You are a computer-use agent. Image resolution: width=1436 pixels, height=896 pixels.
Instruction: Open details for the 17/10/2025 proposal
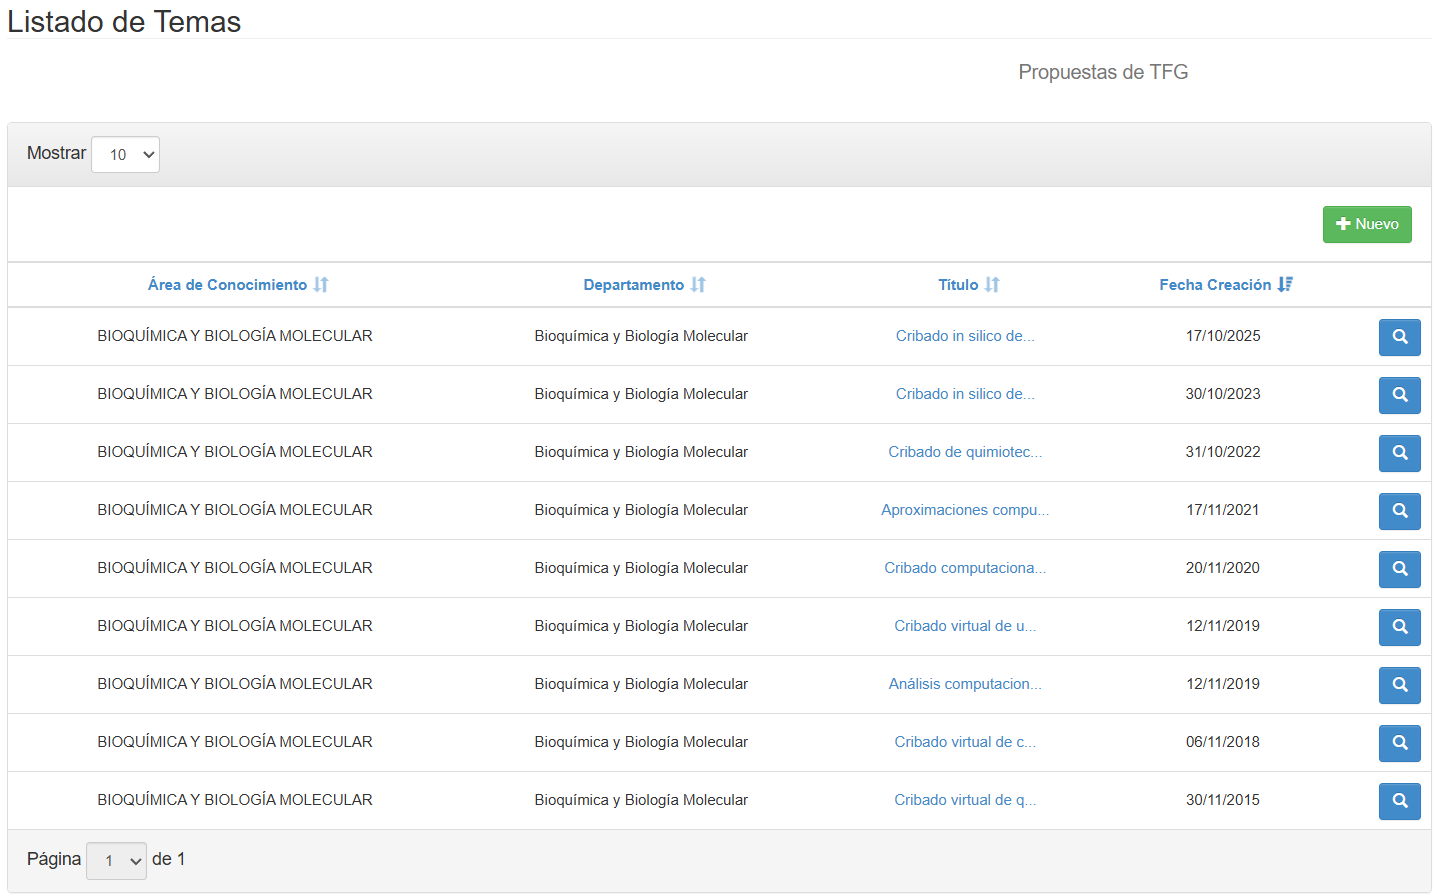[x=1399, y=337]
